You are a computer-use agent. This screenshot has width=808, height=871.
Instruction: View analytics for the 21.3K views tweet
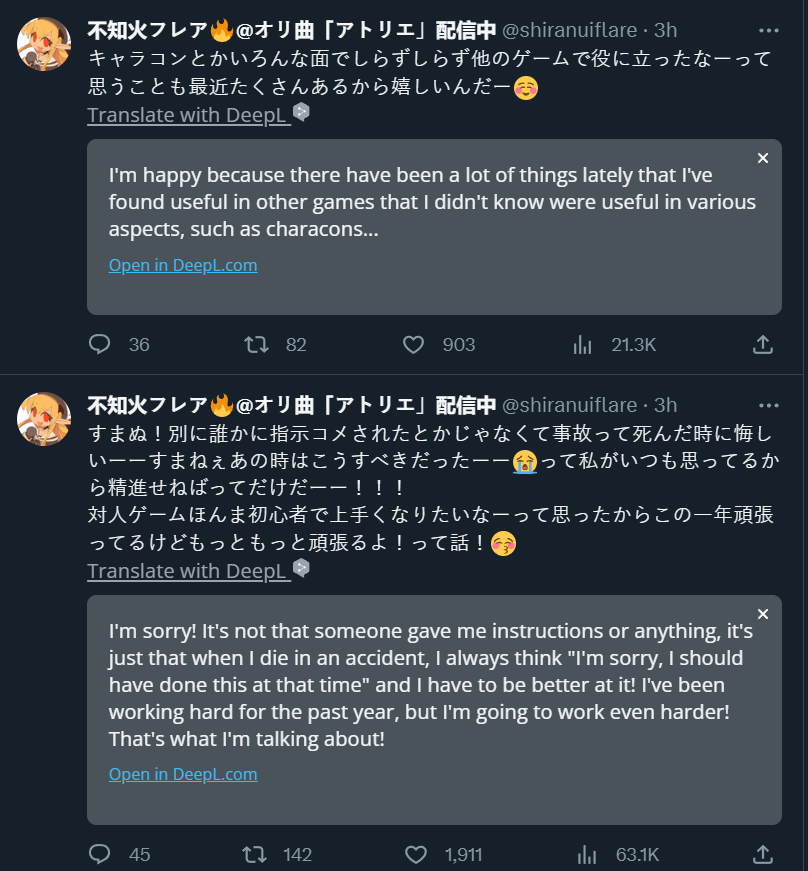[x=583, y=345]
